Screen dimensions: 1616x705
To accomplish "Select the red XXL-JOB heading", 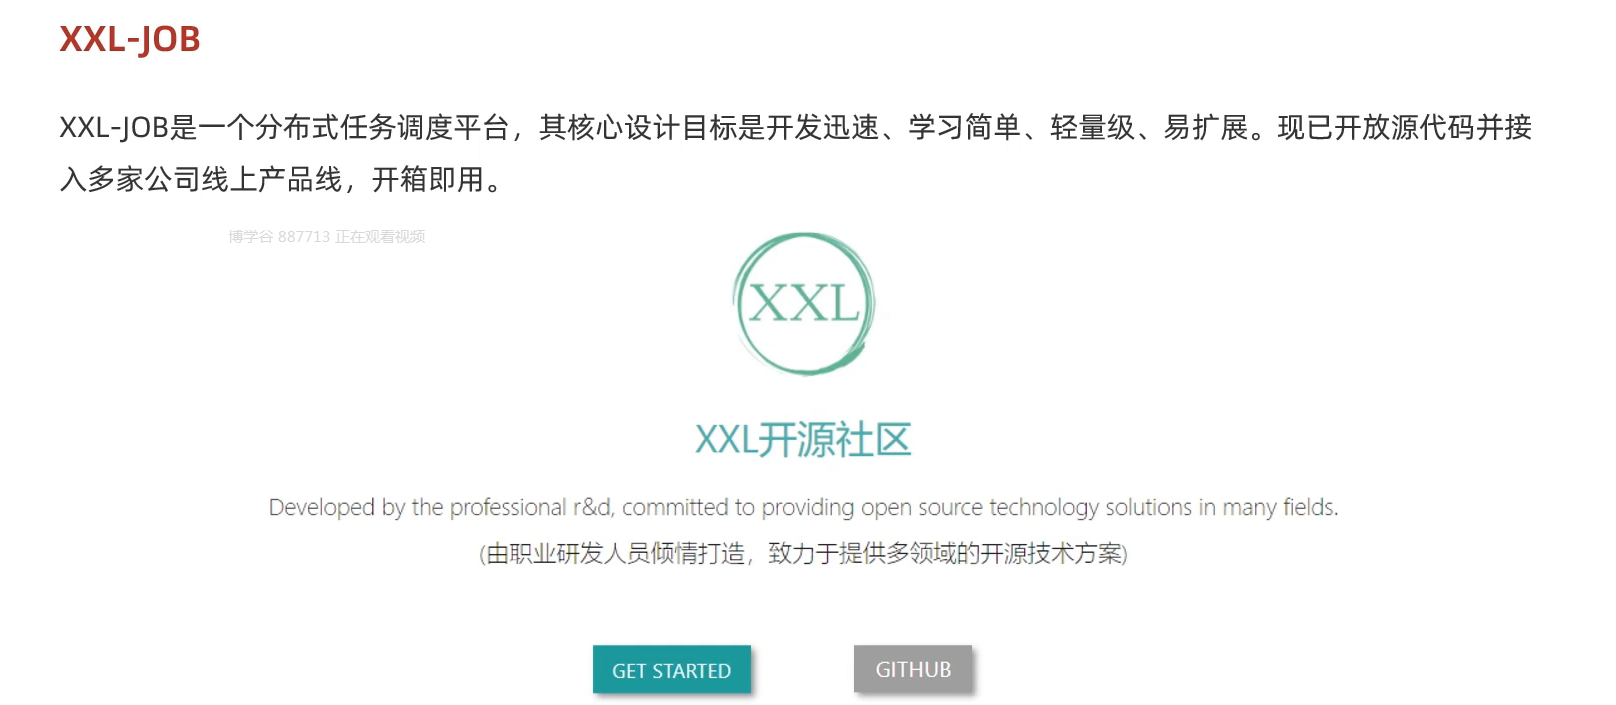I will pos(130,39).
